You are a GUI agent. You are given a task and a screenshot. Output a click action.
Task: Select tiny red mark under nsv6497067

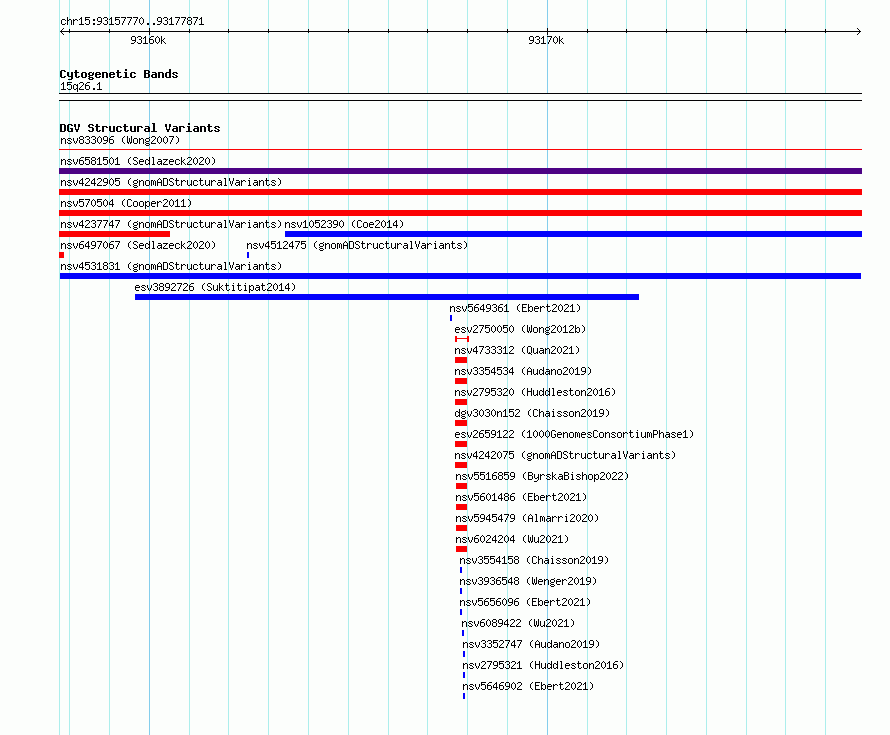click(x=61, y=255)
